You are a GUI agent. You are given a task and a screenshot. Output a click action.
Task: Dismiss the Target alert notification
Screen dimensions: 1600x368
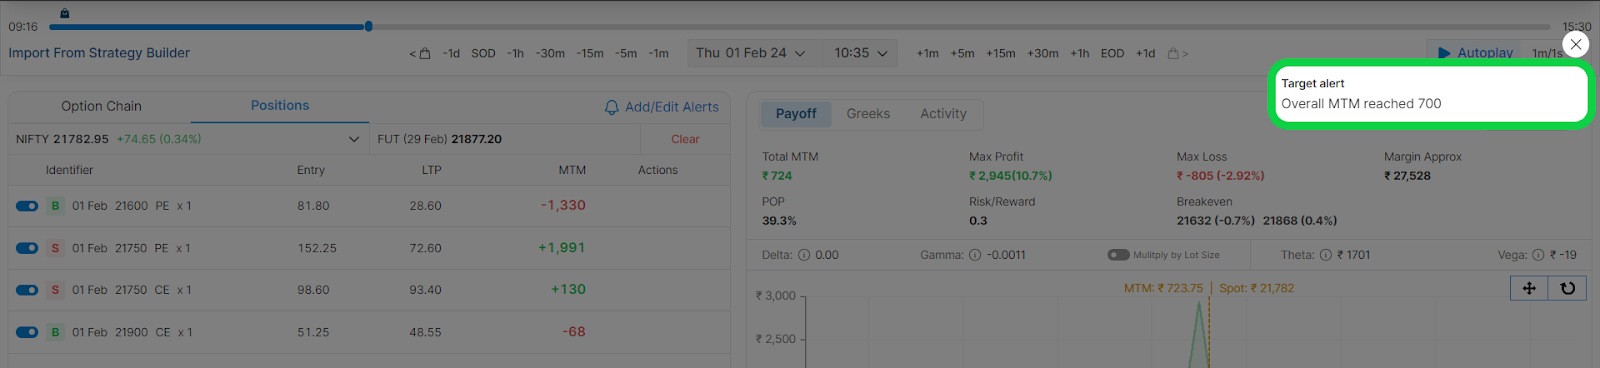coord(1575,44)
